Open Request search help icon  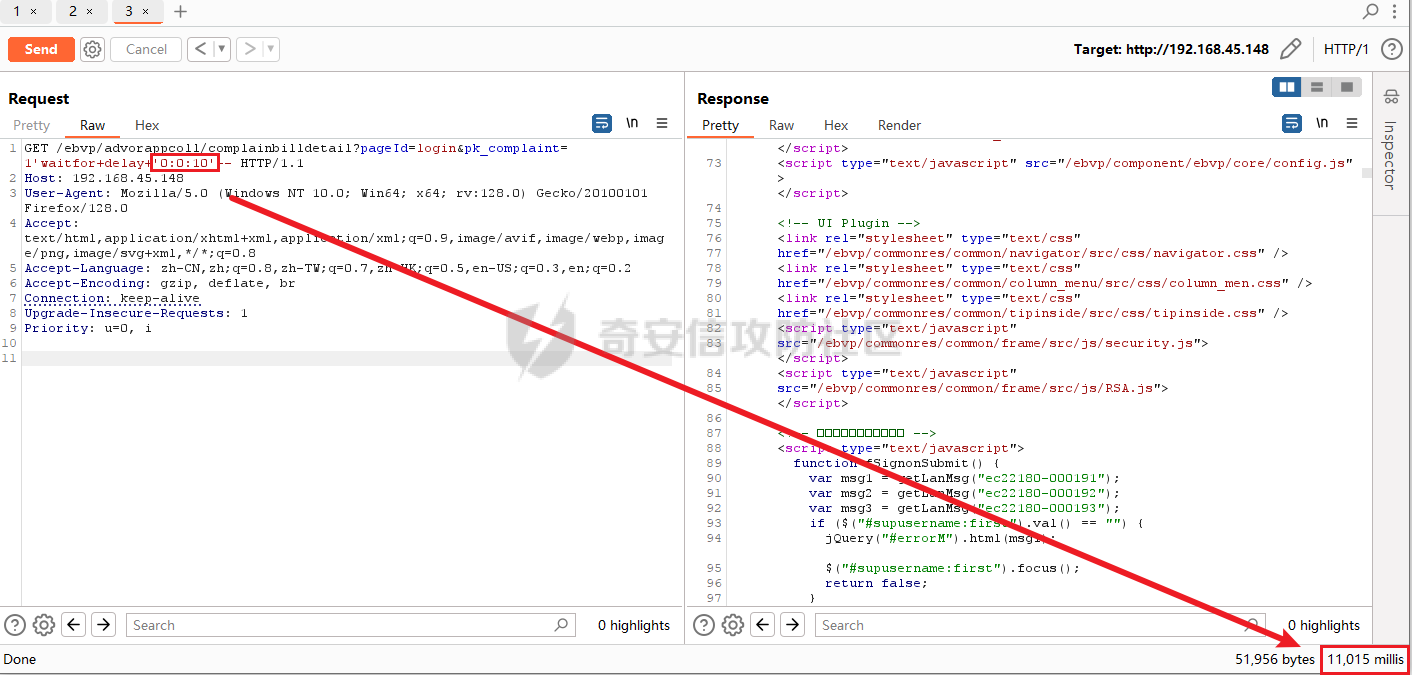14,625
